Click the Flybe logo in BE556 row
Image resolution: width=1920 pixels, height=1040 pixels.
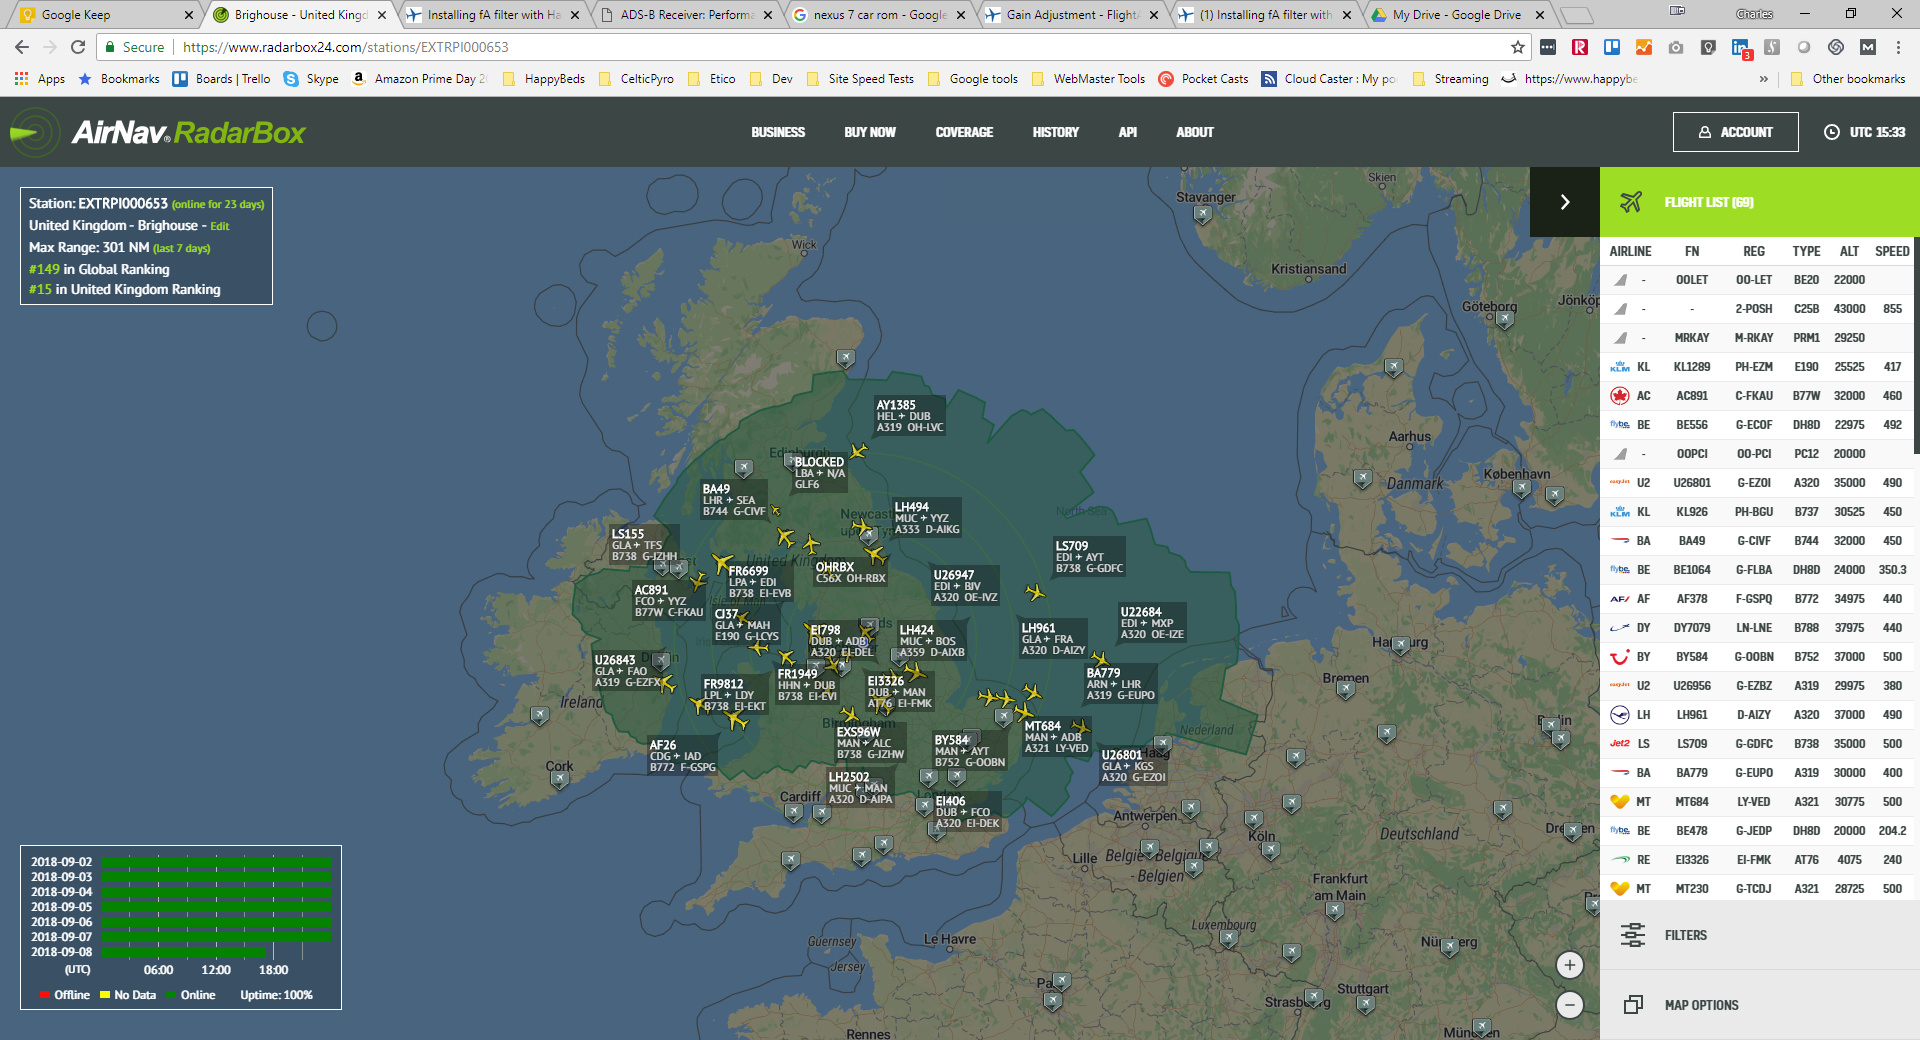tap(1620, 425)
